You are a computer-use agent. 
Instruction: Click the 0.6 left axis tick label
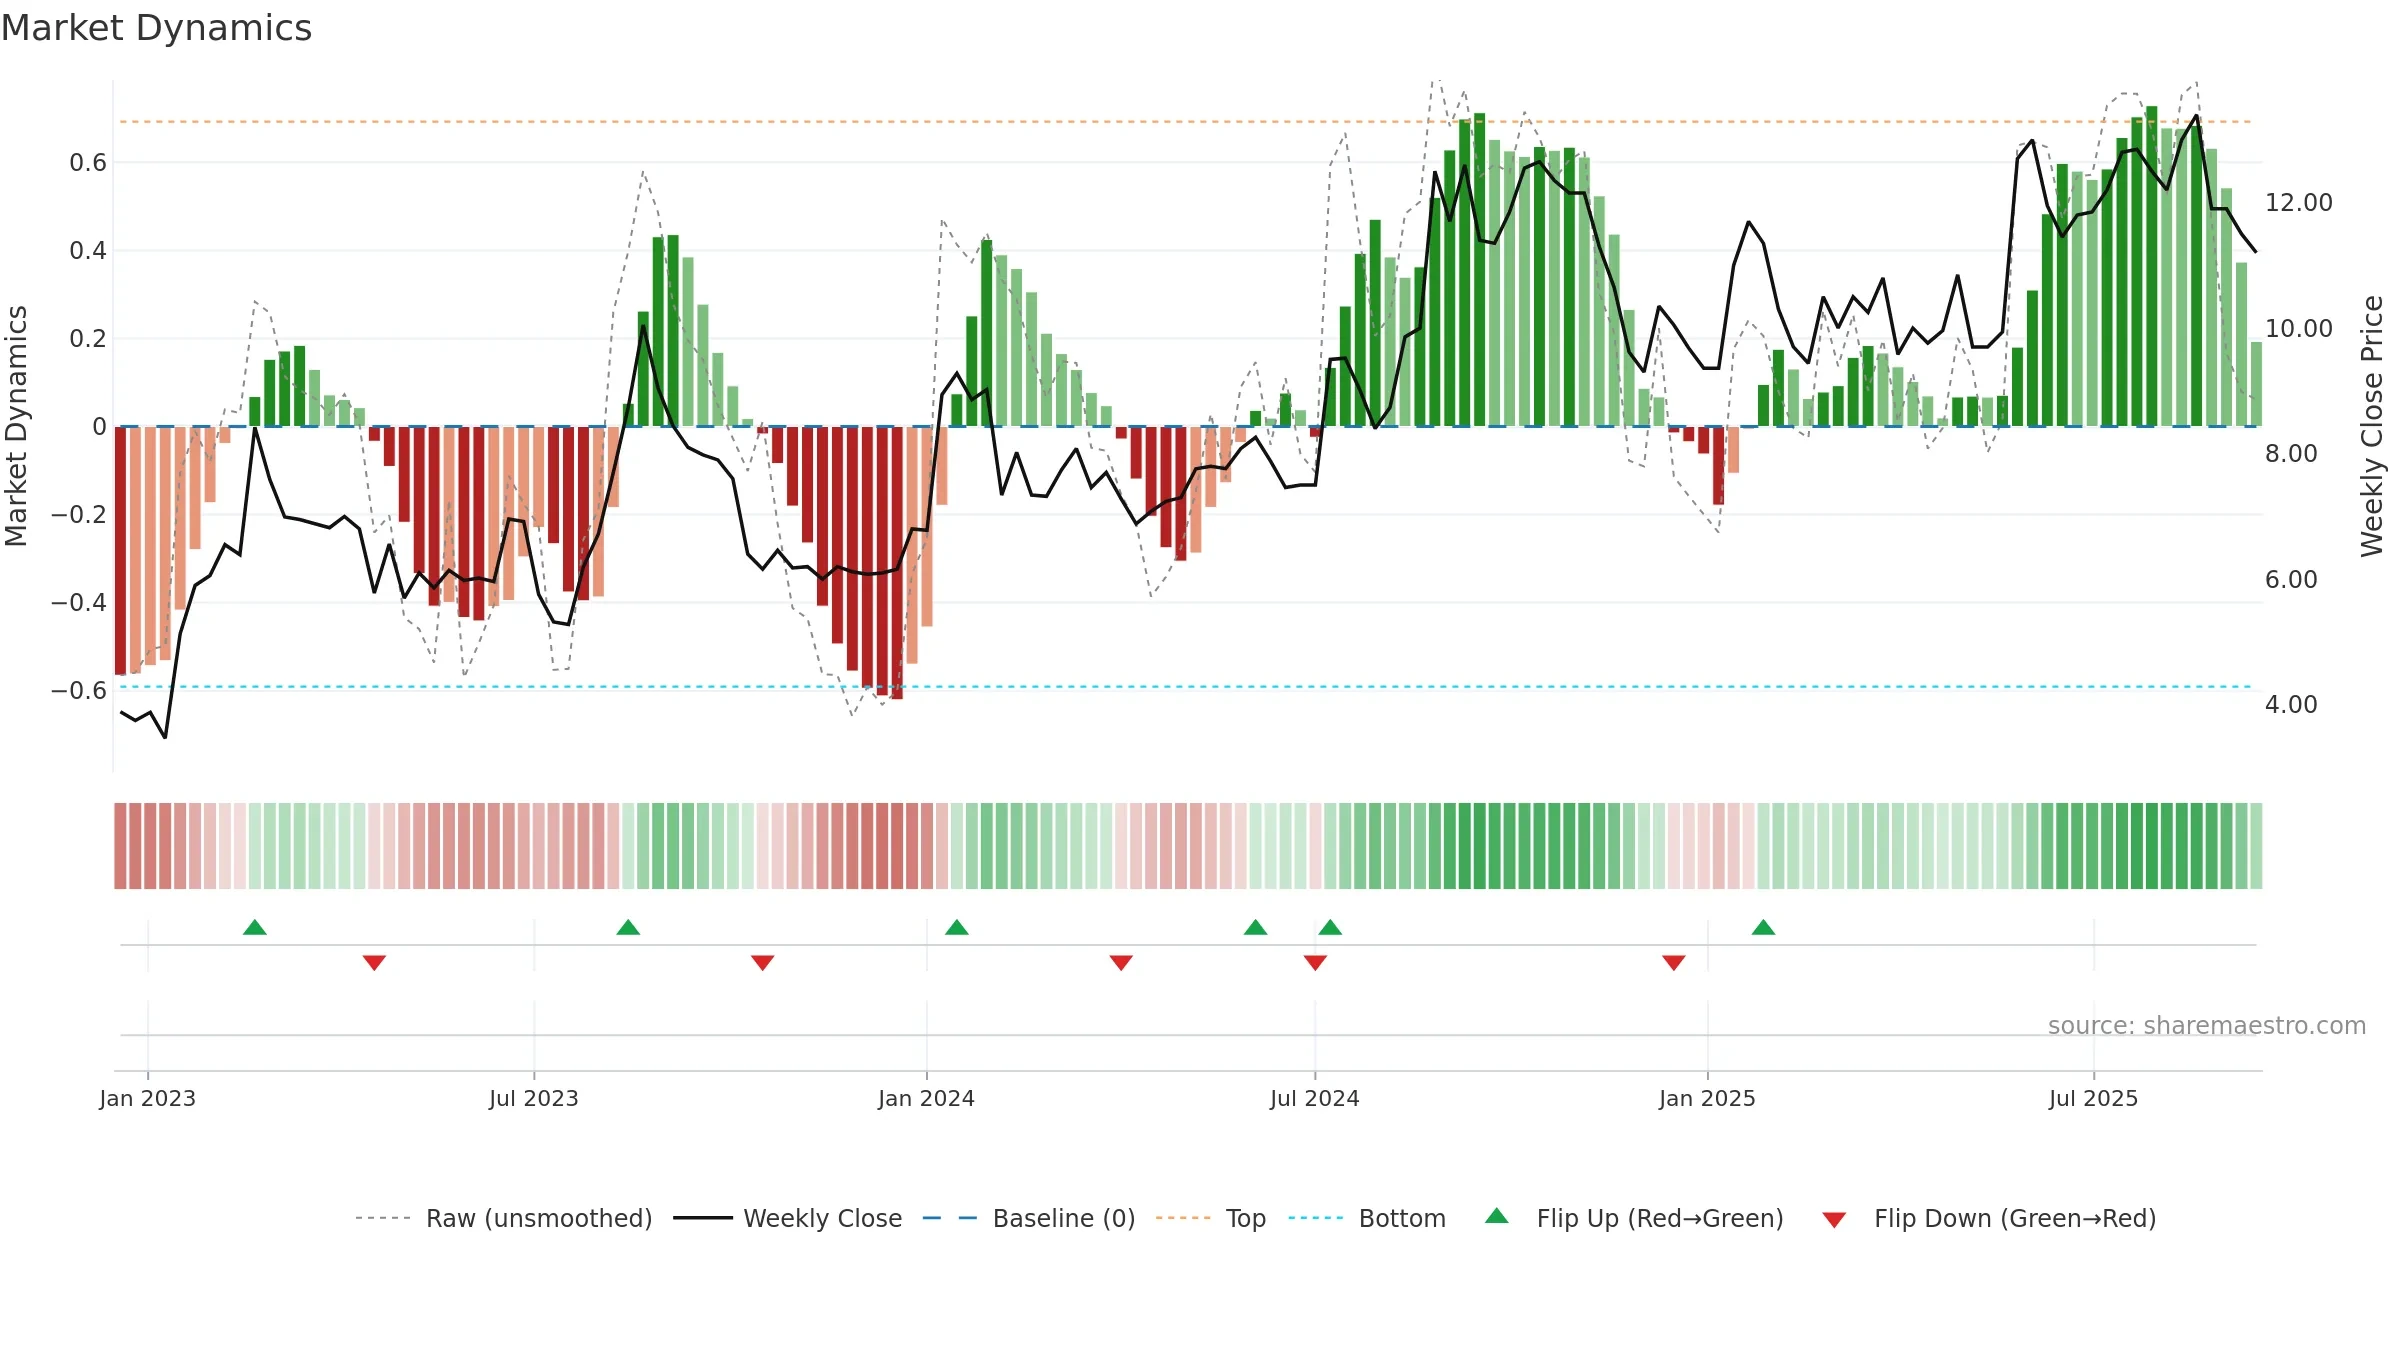click(88, 162)
